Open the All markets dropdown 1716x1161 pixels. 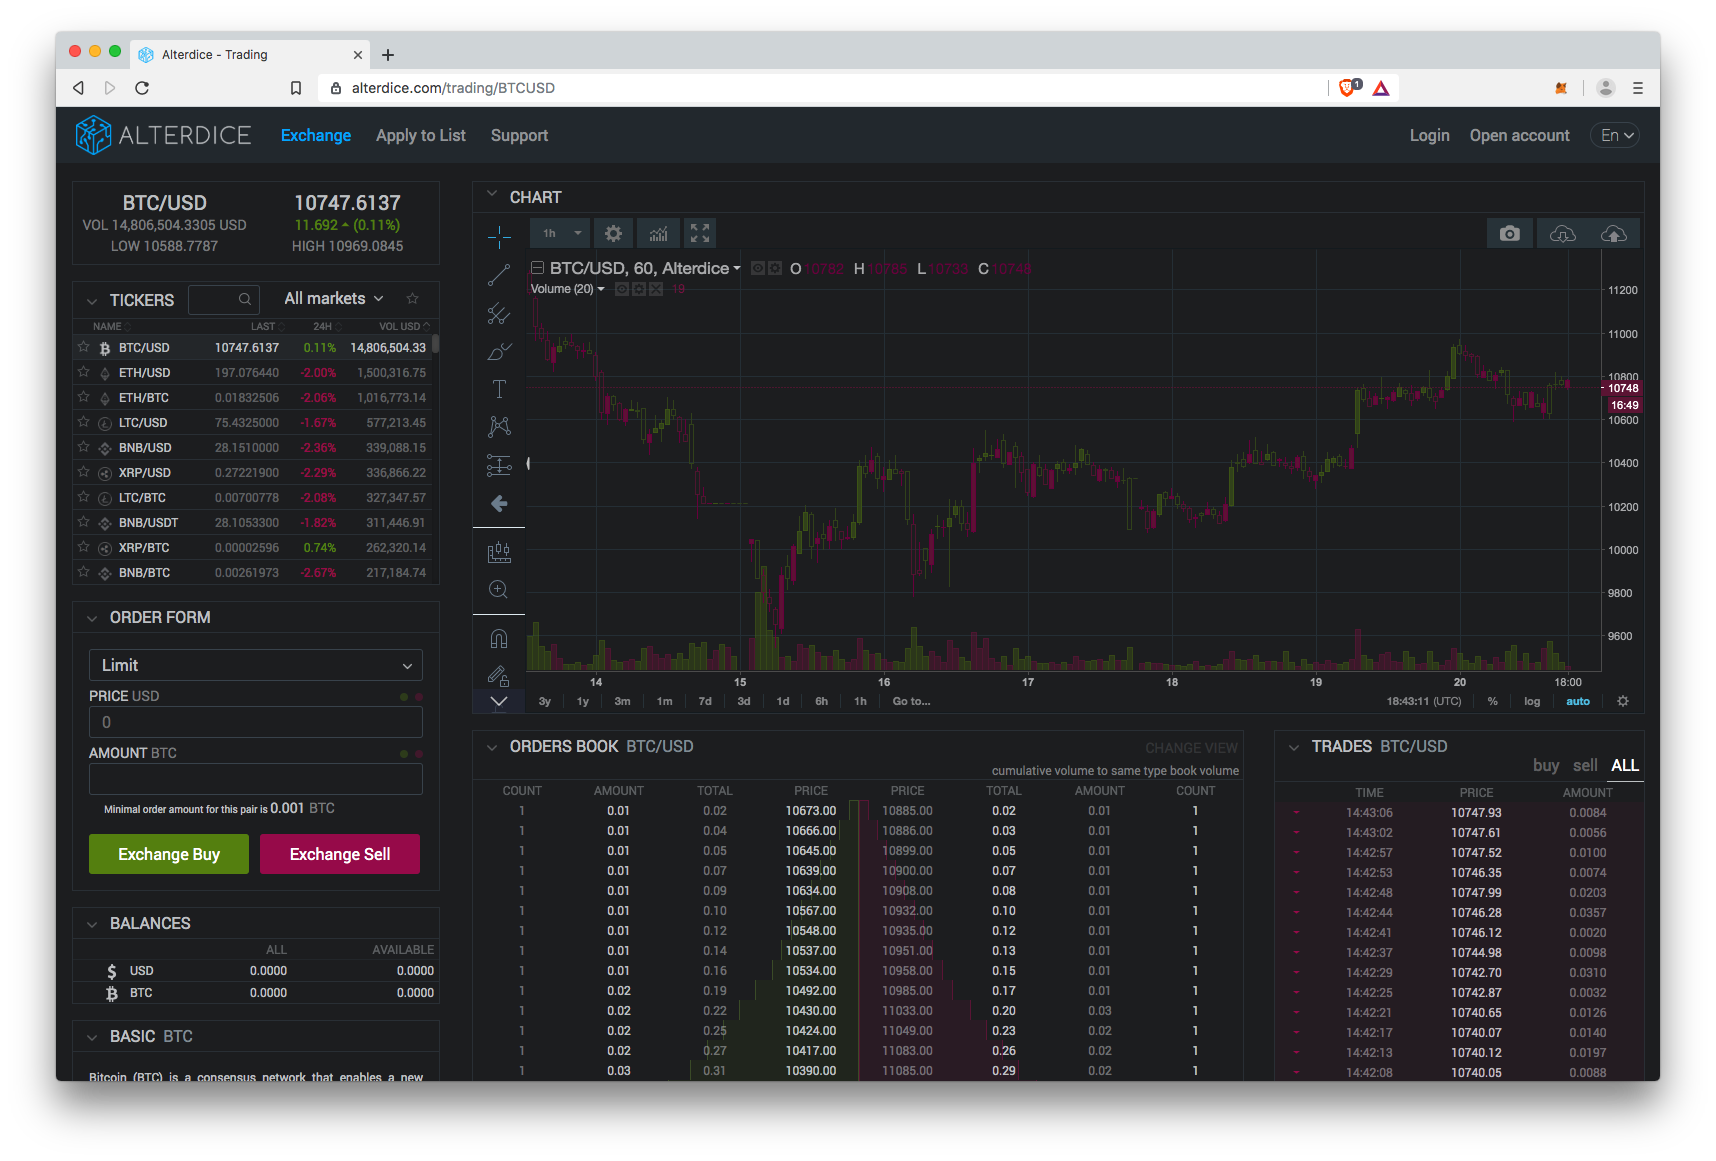click(334, 299)
